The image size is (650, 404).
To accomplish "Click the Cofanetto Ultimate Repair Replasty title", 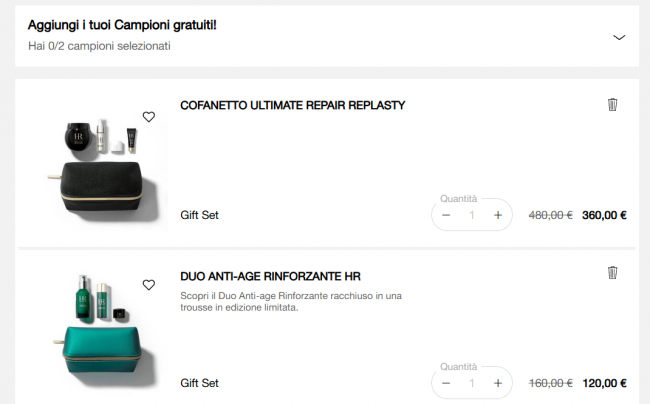I will click(x=292, y=105).
